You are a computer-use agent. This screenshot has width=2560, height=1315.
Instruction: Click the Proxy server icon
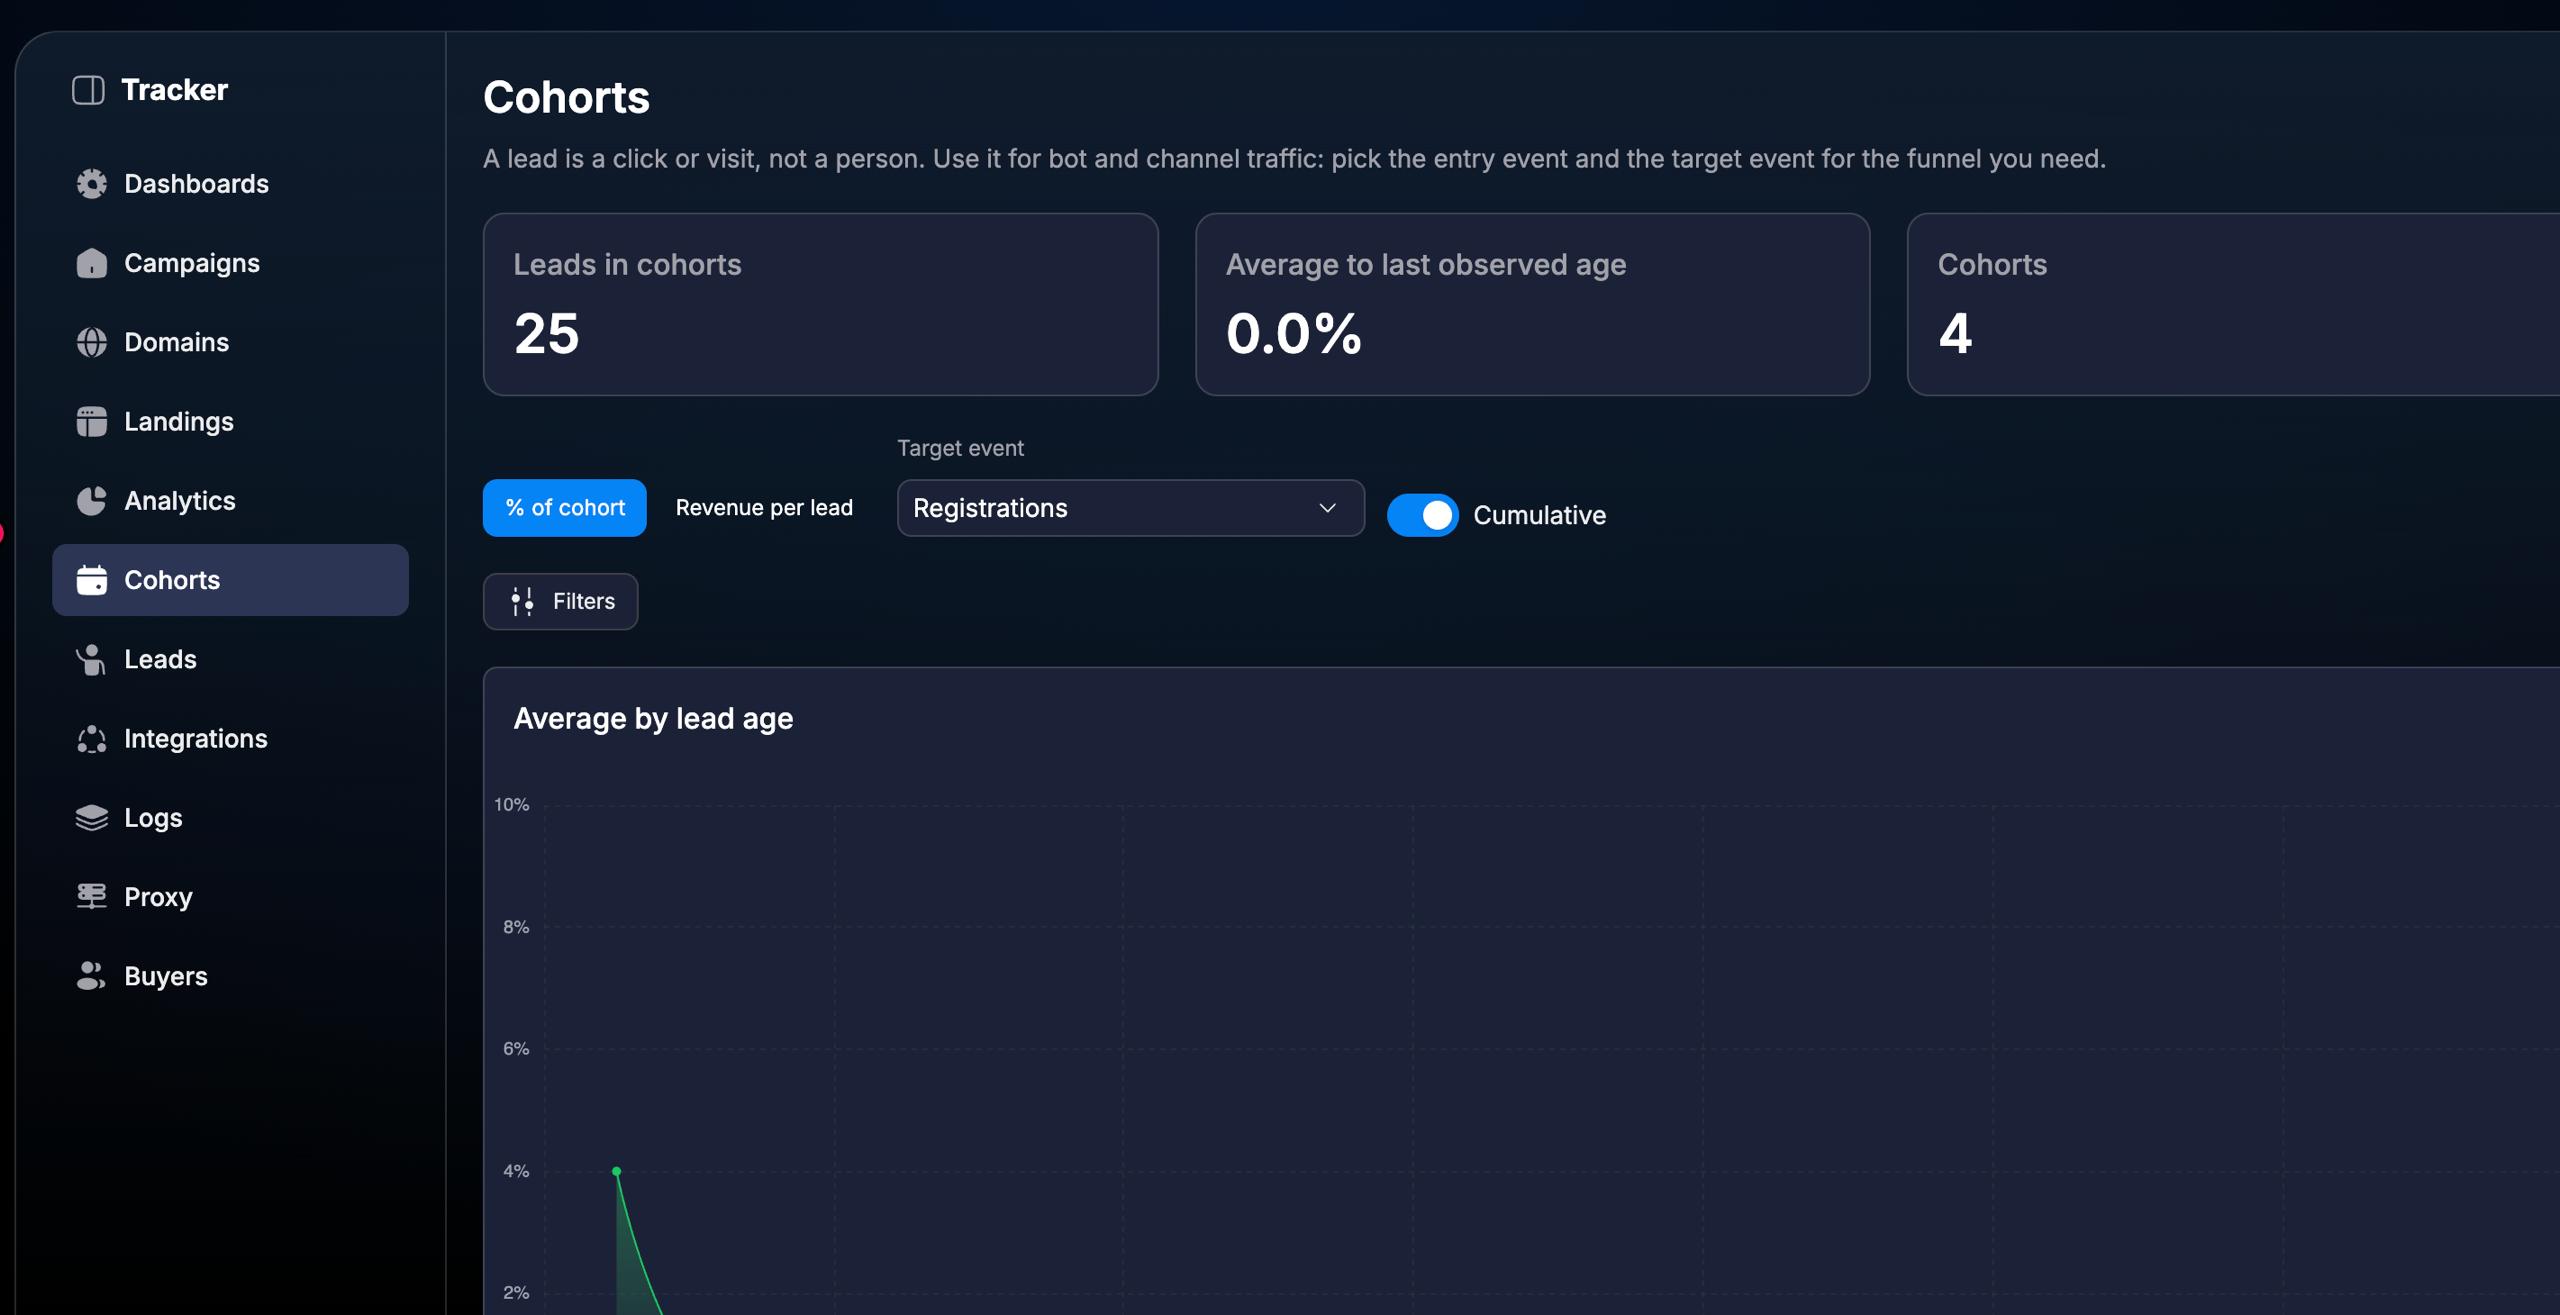[91, 896]
